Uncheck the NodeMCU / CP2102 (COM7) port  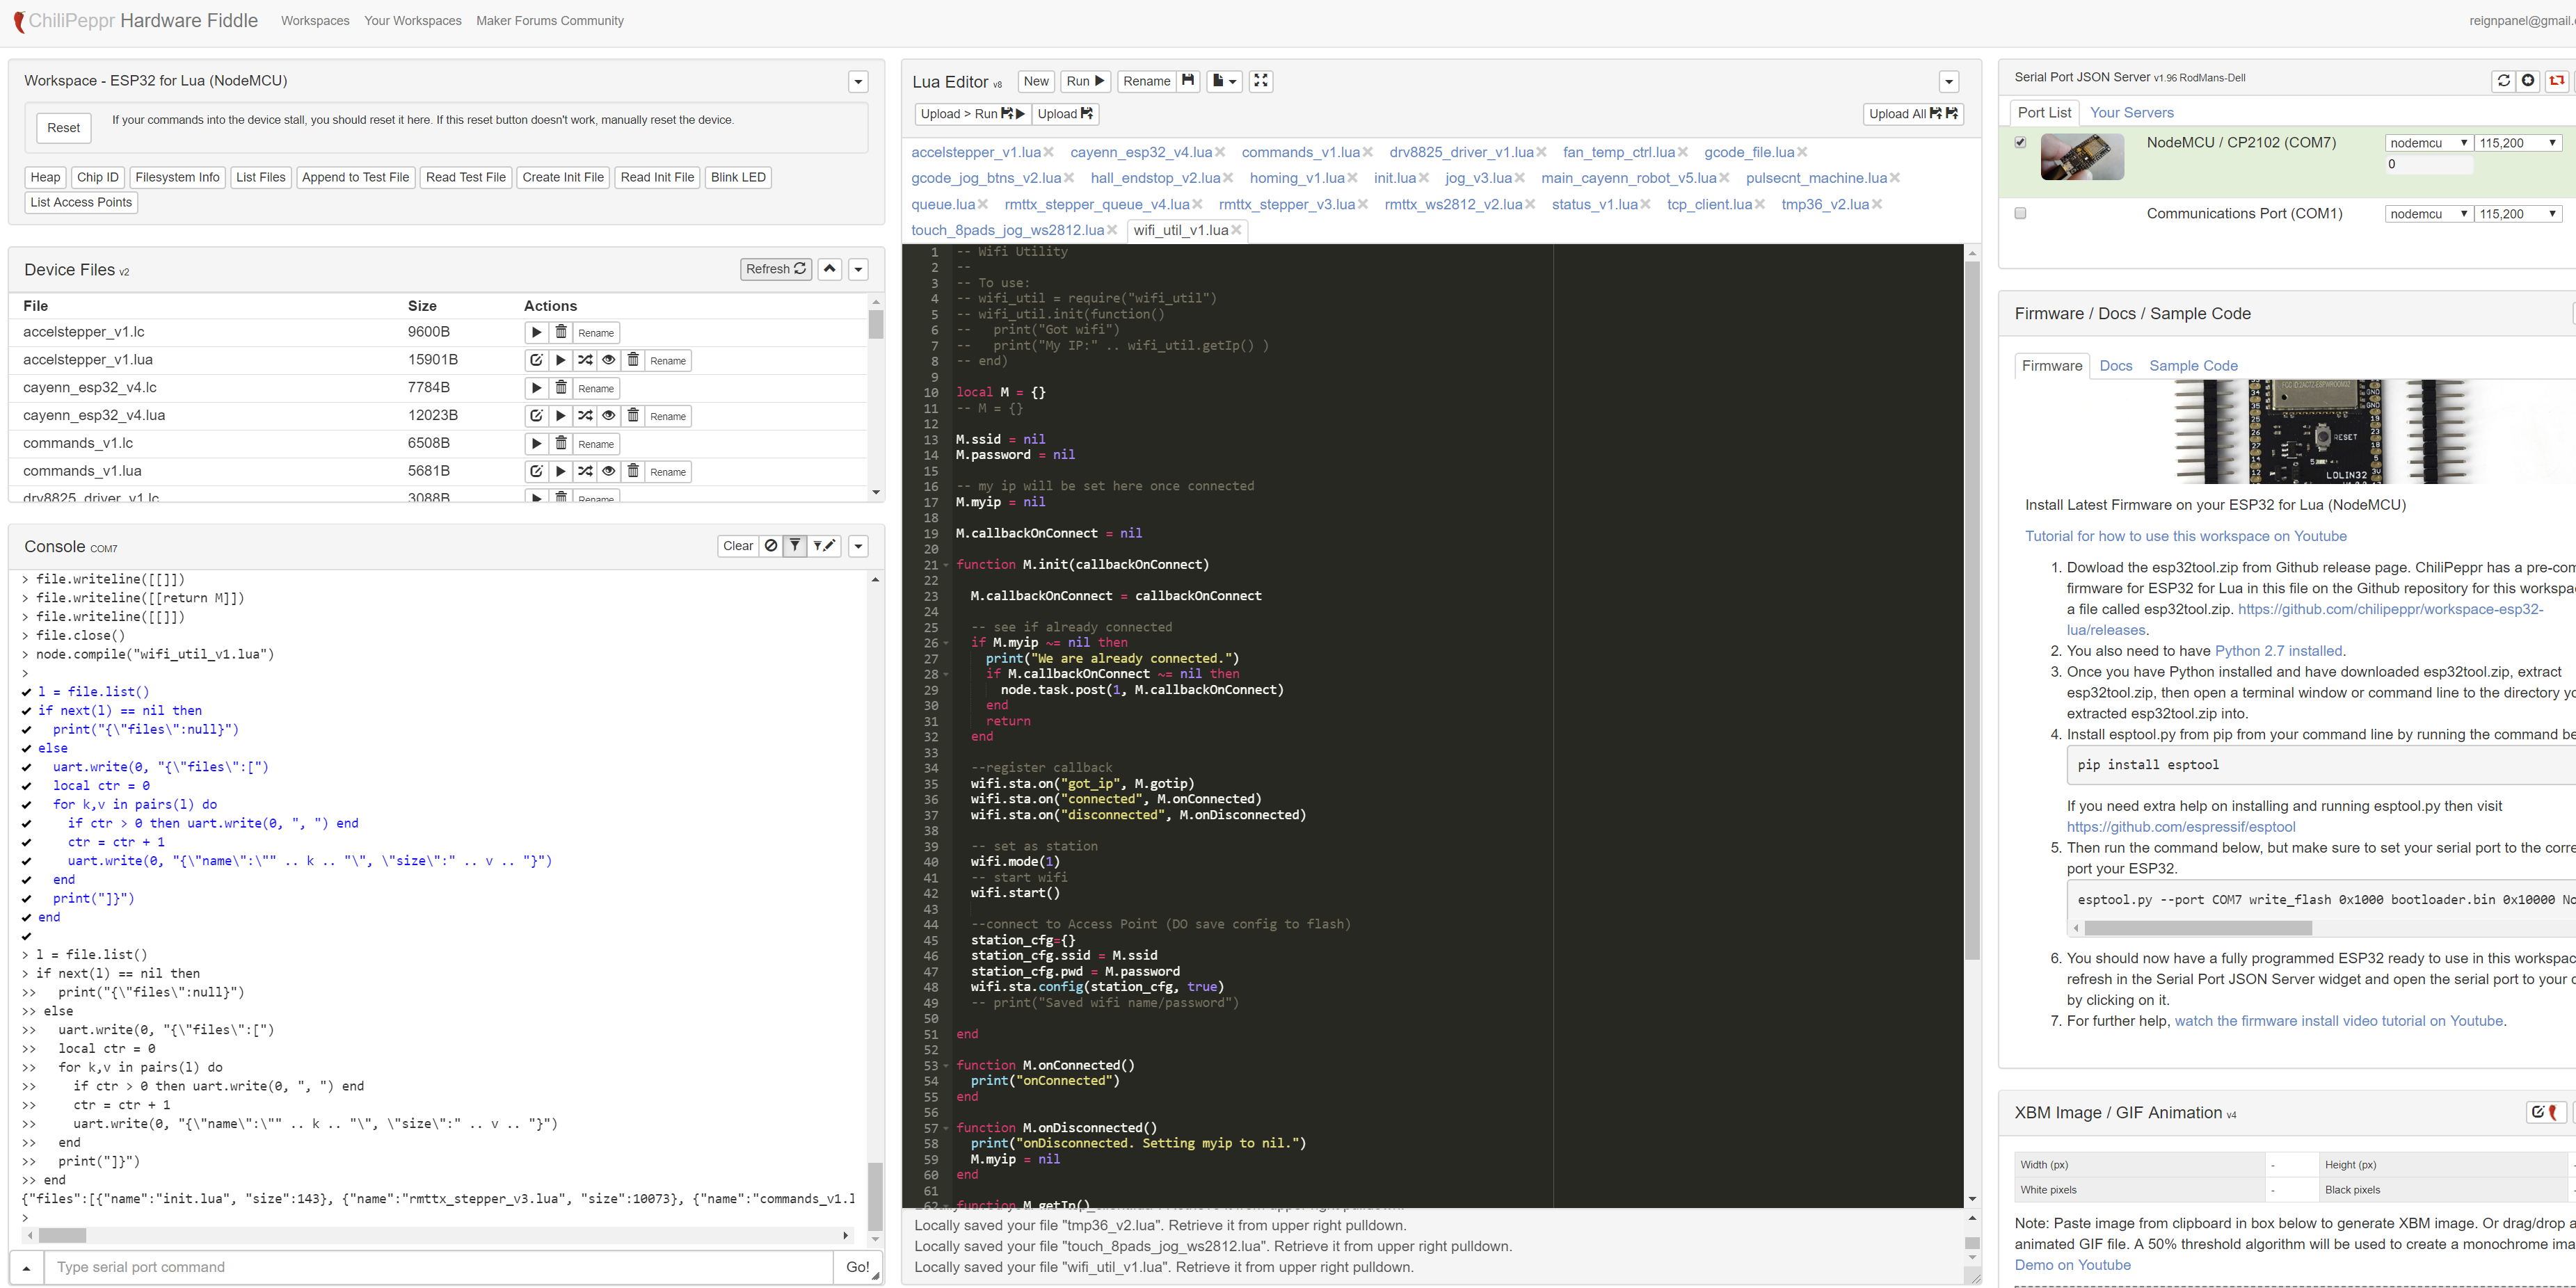tap(2020, 143)
